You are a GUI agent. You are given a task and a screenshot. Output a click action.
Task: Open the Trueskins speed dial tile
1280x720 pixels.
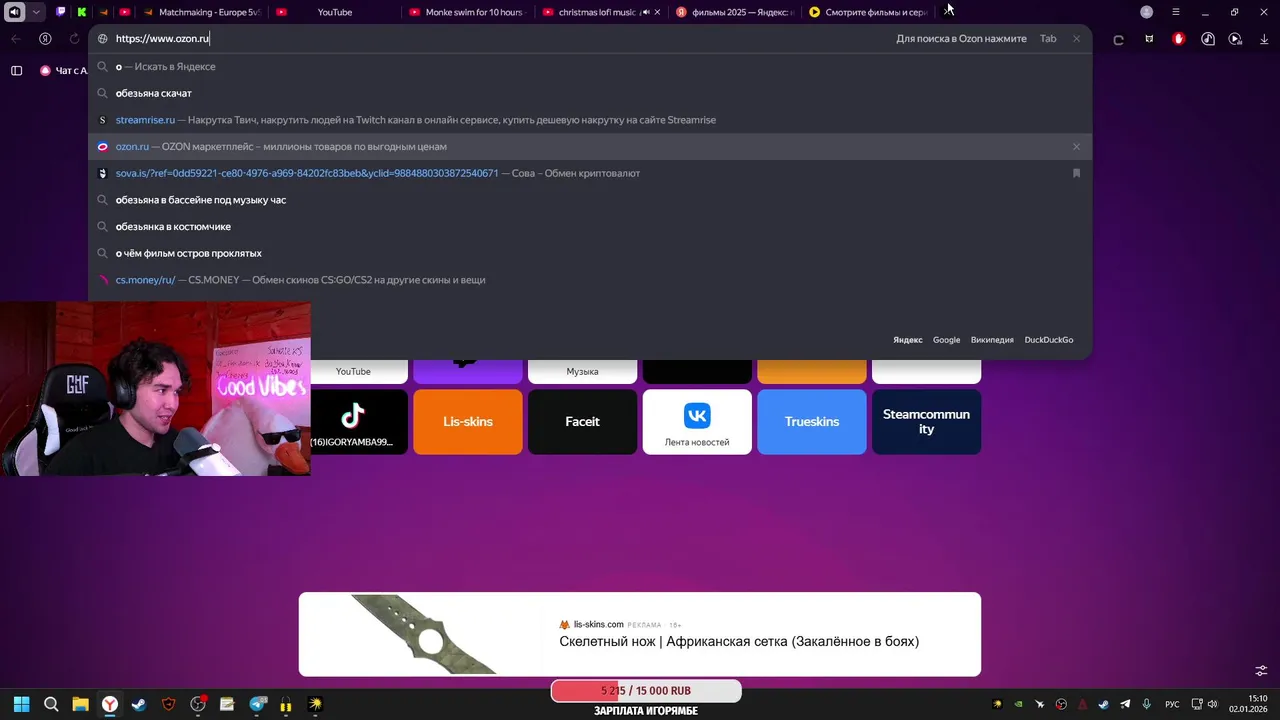[812, 421]
